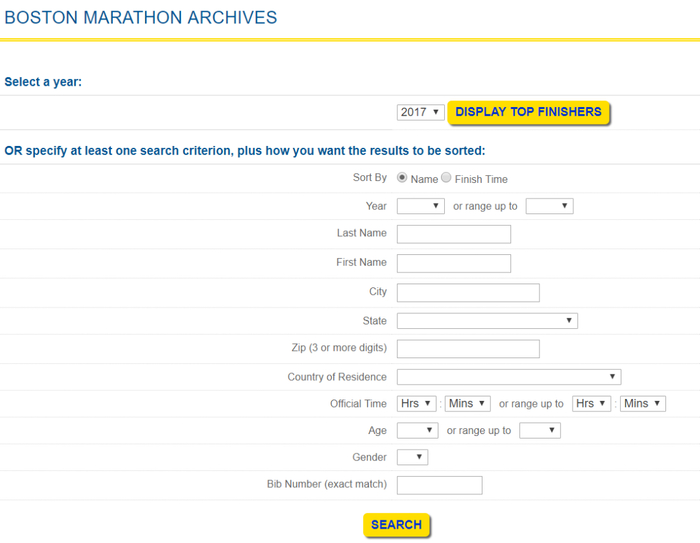Screen dimensions: 700x543
Task: Open the Age start dropdown
Action: pos(417,430)
